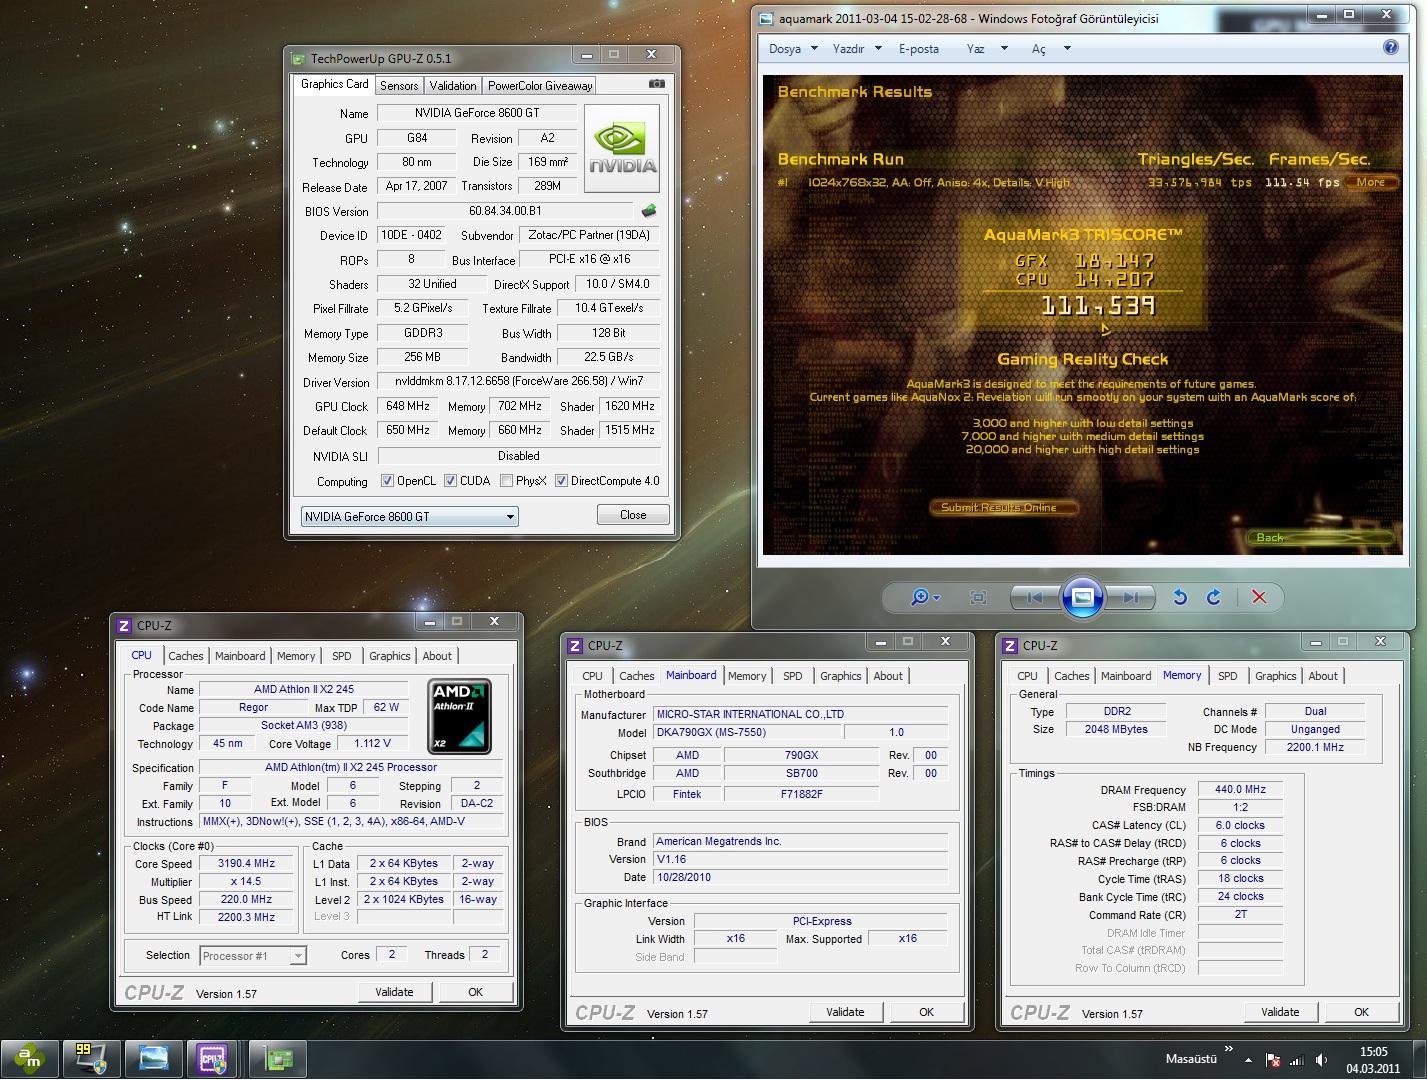Click the AMD Athlon II logo in CPU-Z
The height and width of the screenshot is (1080, 1427).
coord(460,716)
